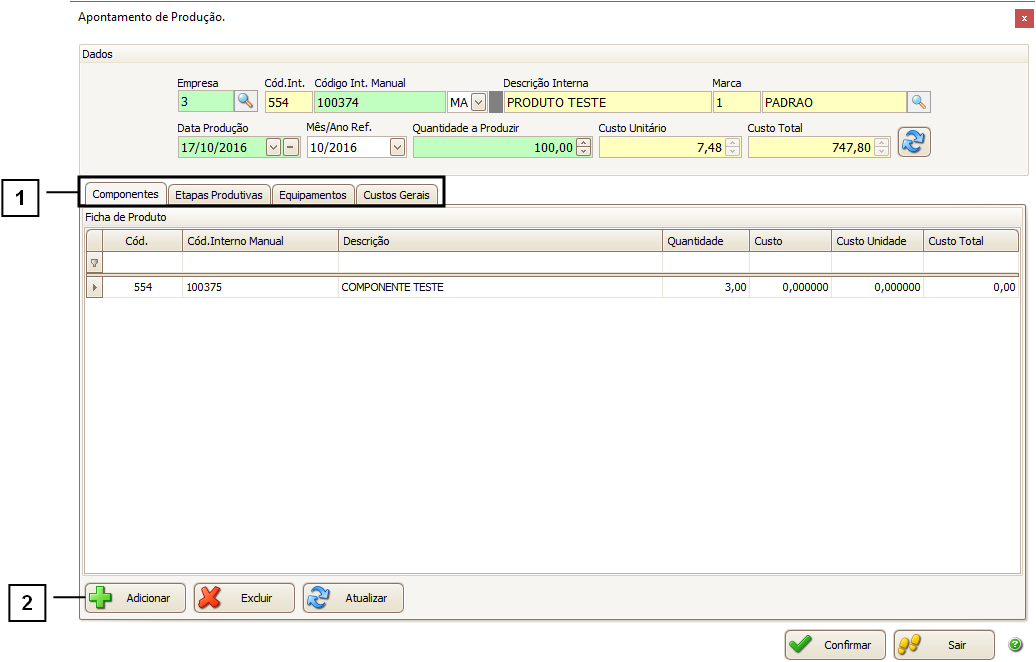1036x662 pixels.
Task: Switch to the Etapas Produtivas tab
Action: tap(218, 195)
